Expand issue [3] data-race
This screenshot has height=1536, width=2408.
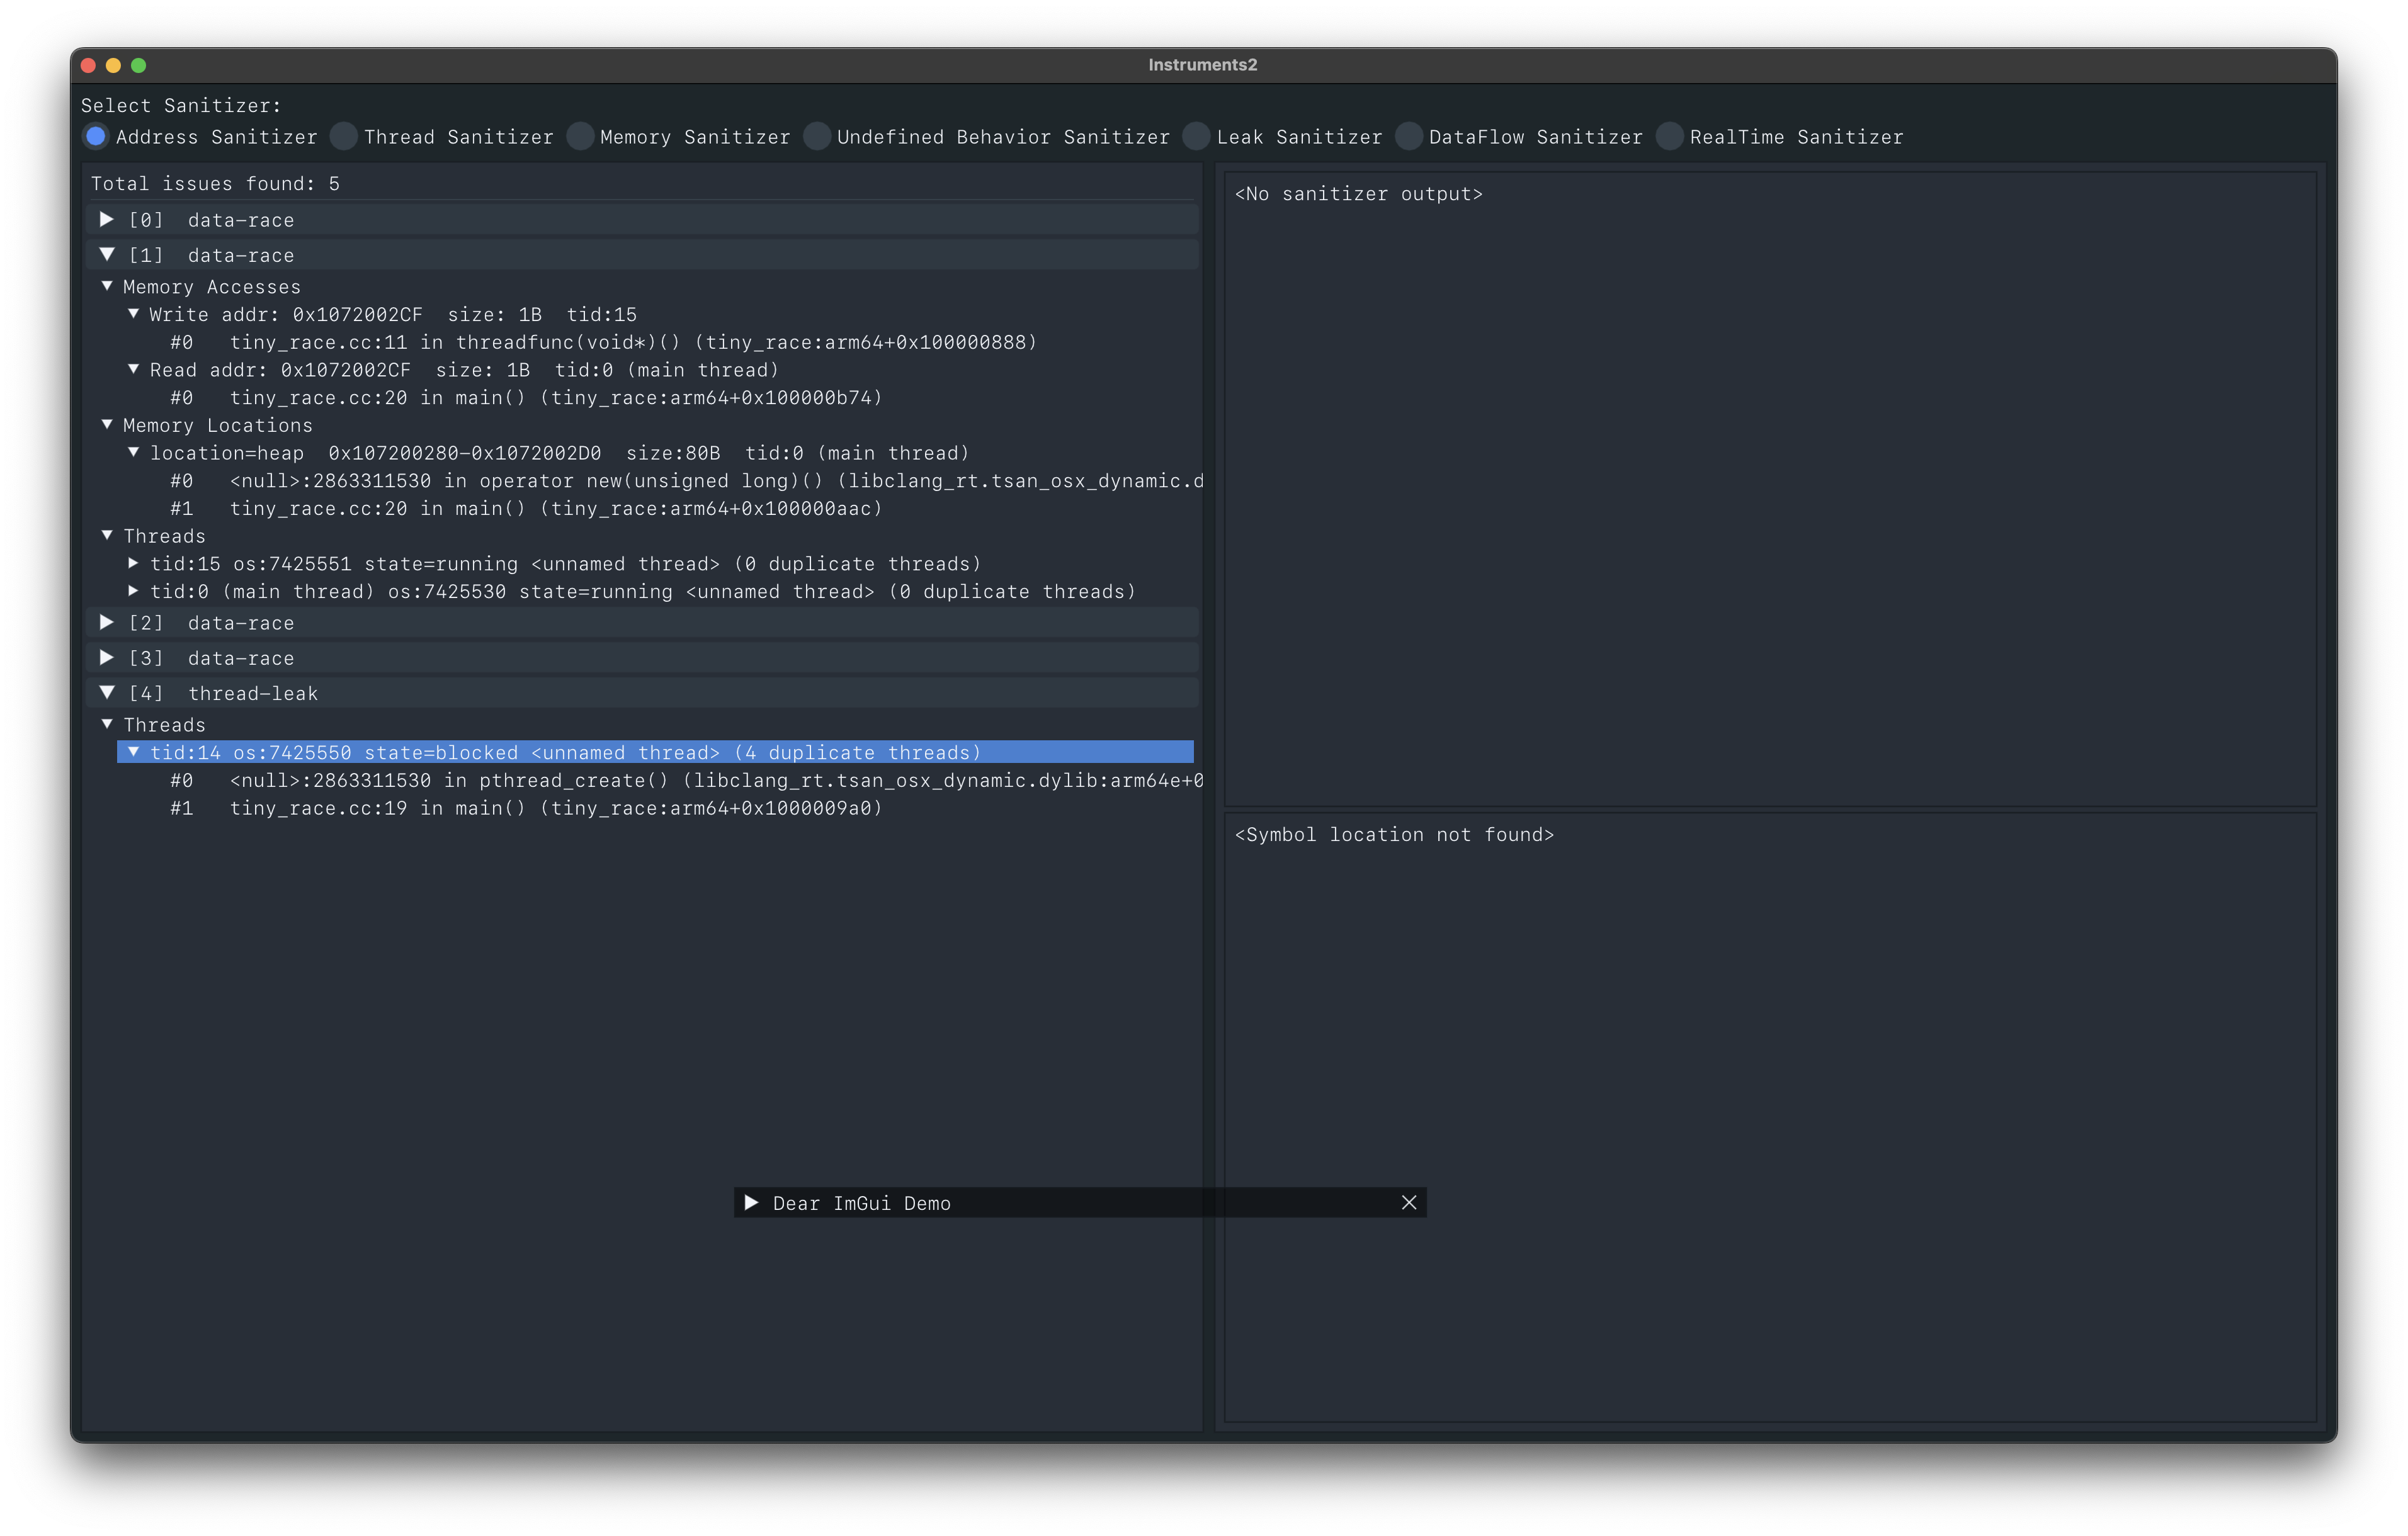[x=107, y=657]
